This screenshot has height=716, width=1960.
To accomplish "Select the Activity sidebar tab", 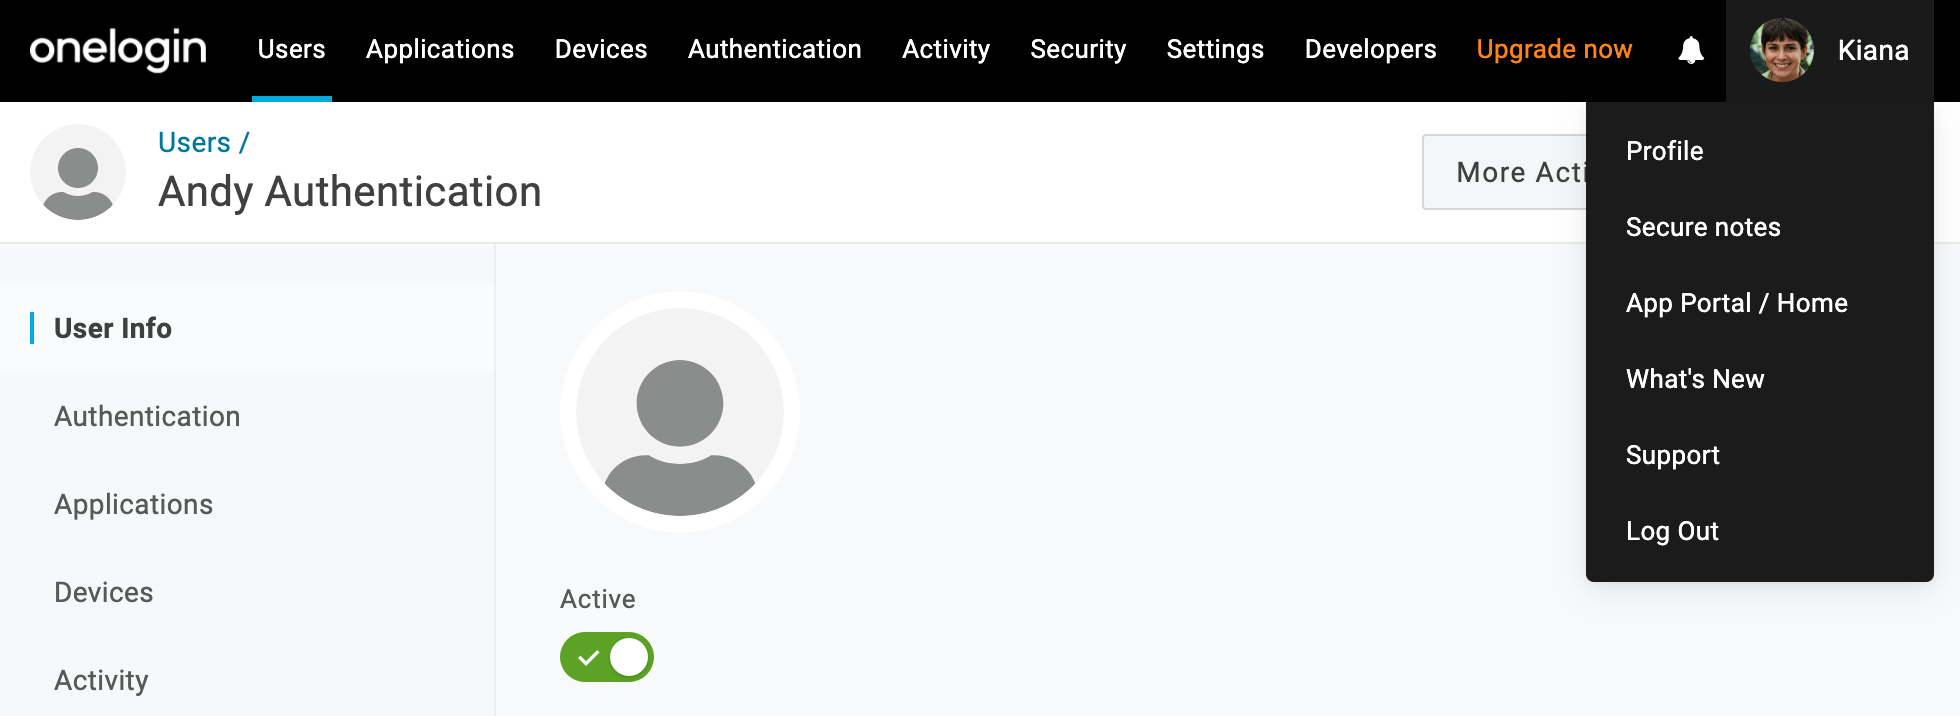I will 247,680.
